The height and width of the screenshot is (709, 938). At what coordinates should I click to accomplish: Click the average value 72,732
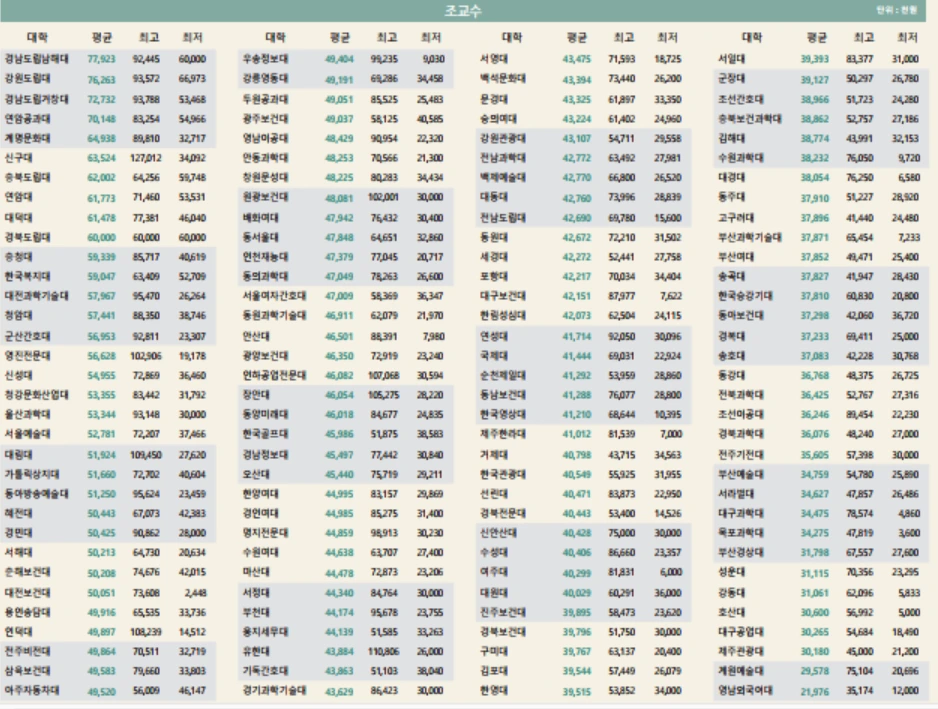(101, 99)
